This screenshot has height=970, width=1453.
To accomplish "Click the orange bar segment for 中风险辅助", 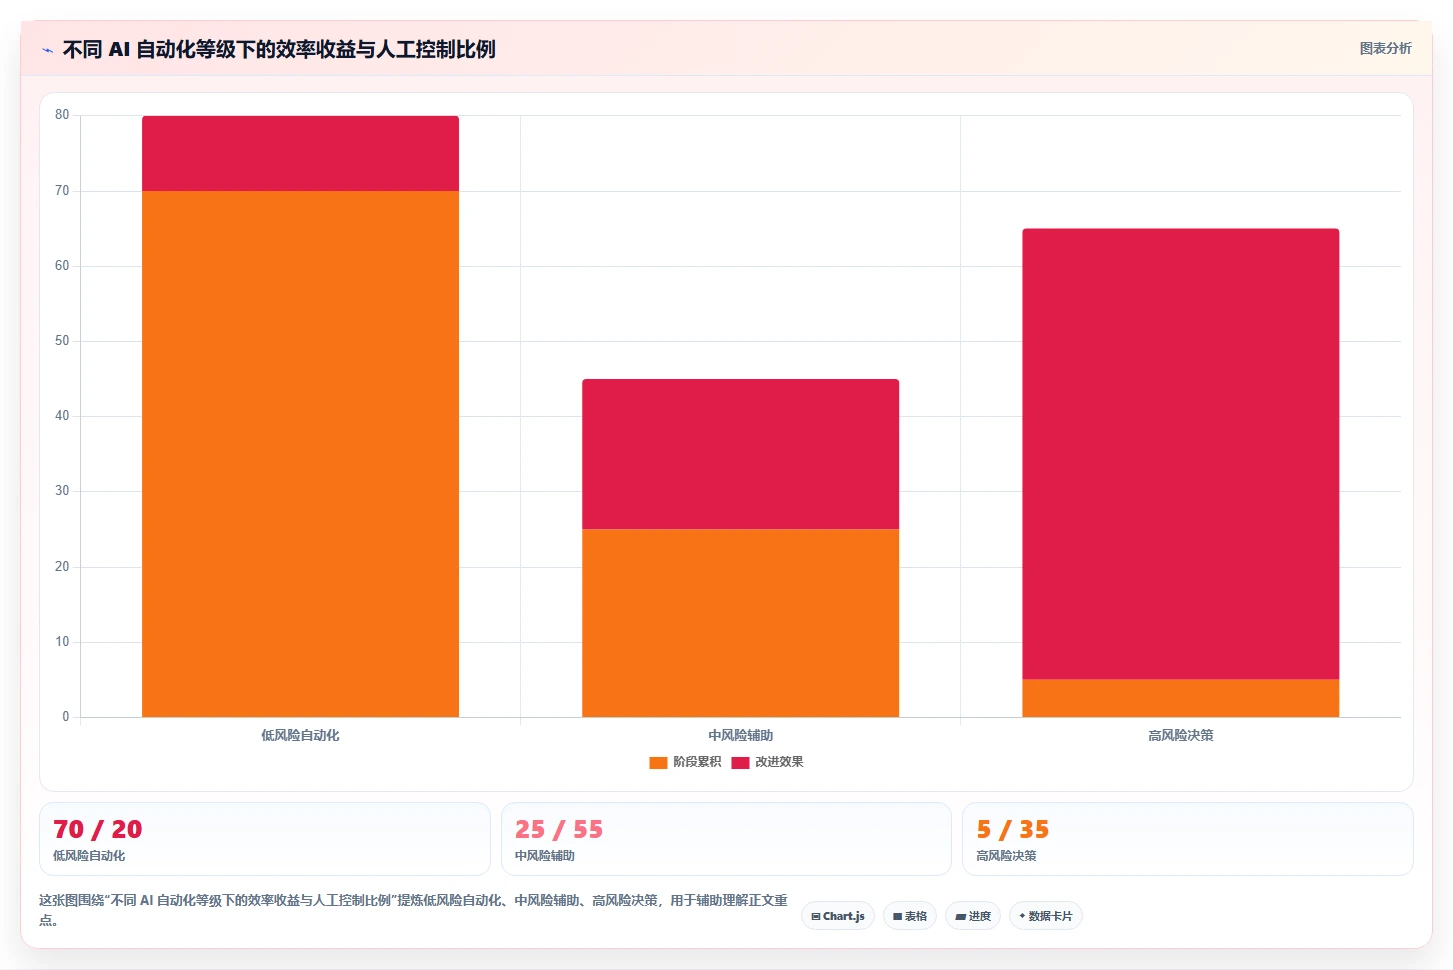I will (740, 623).
